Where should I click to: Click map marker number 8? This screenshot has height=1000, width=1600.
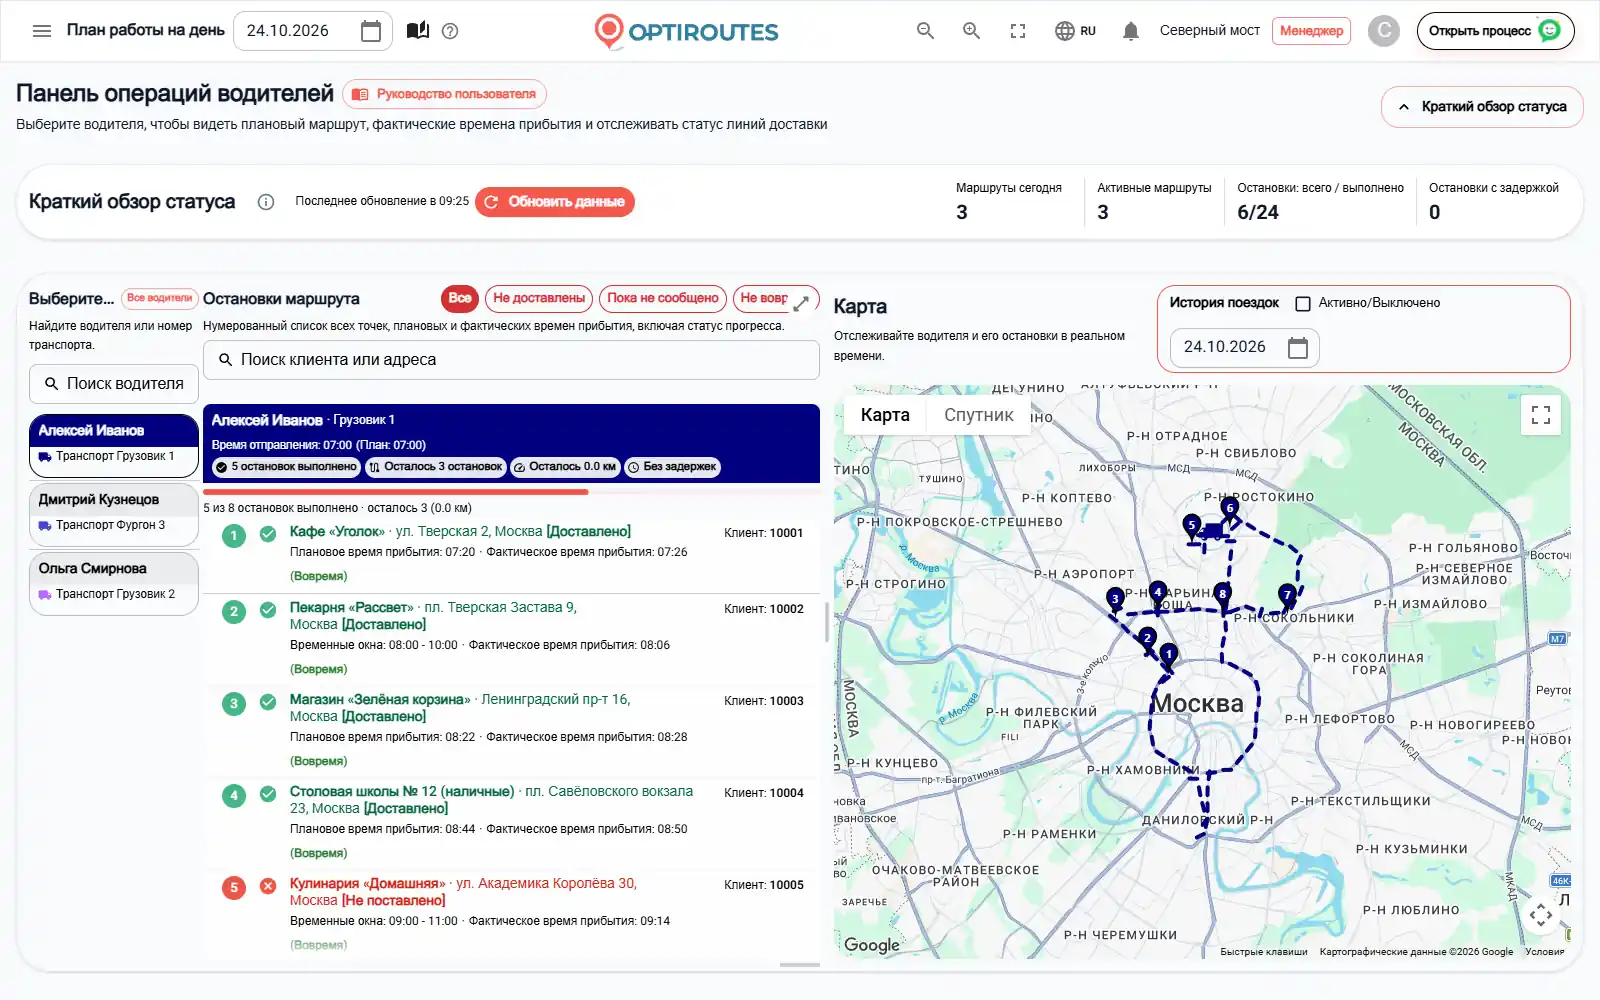[1222, 595]
